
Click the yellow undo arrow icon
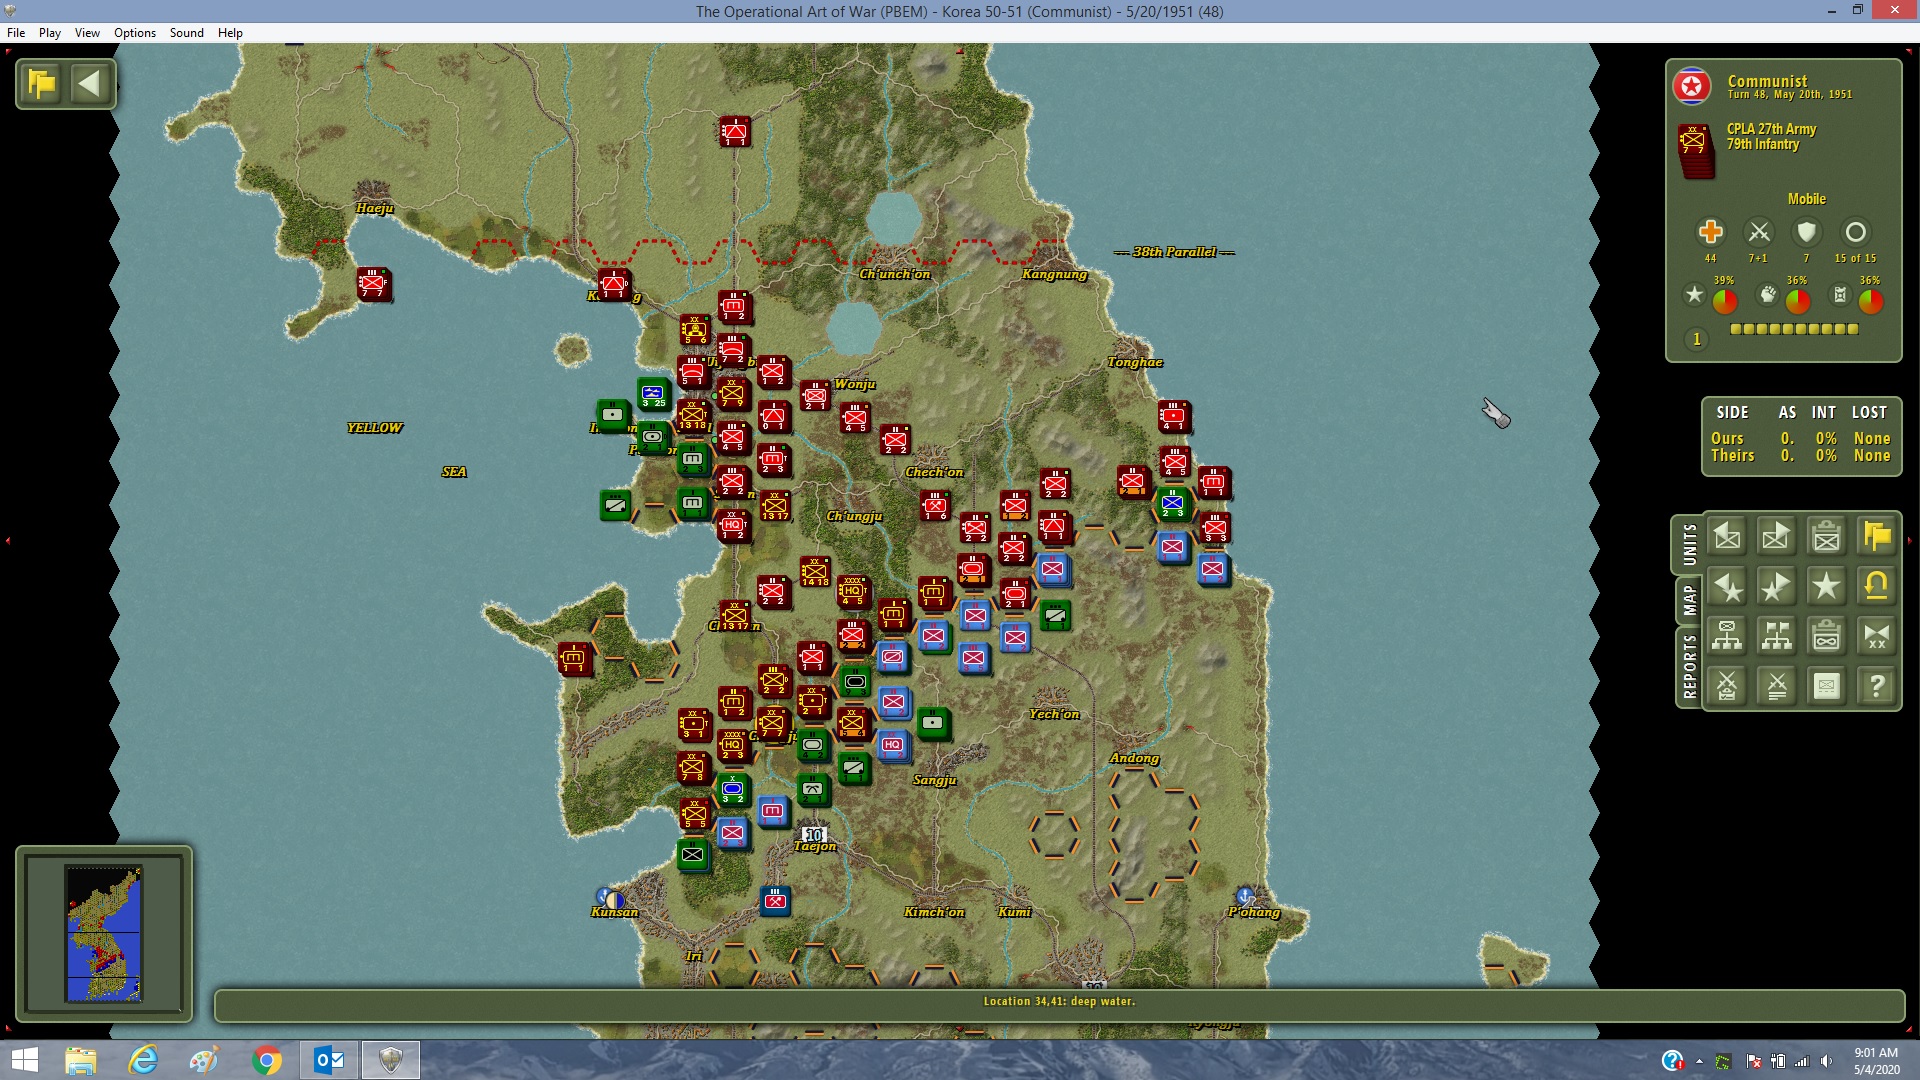(1877, 587)
